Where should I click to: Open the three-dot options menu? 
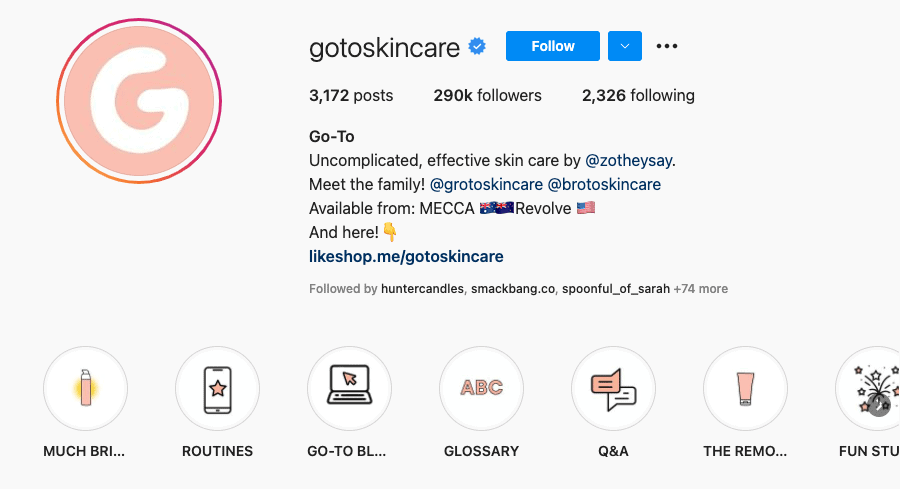(667, 46)
